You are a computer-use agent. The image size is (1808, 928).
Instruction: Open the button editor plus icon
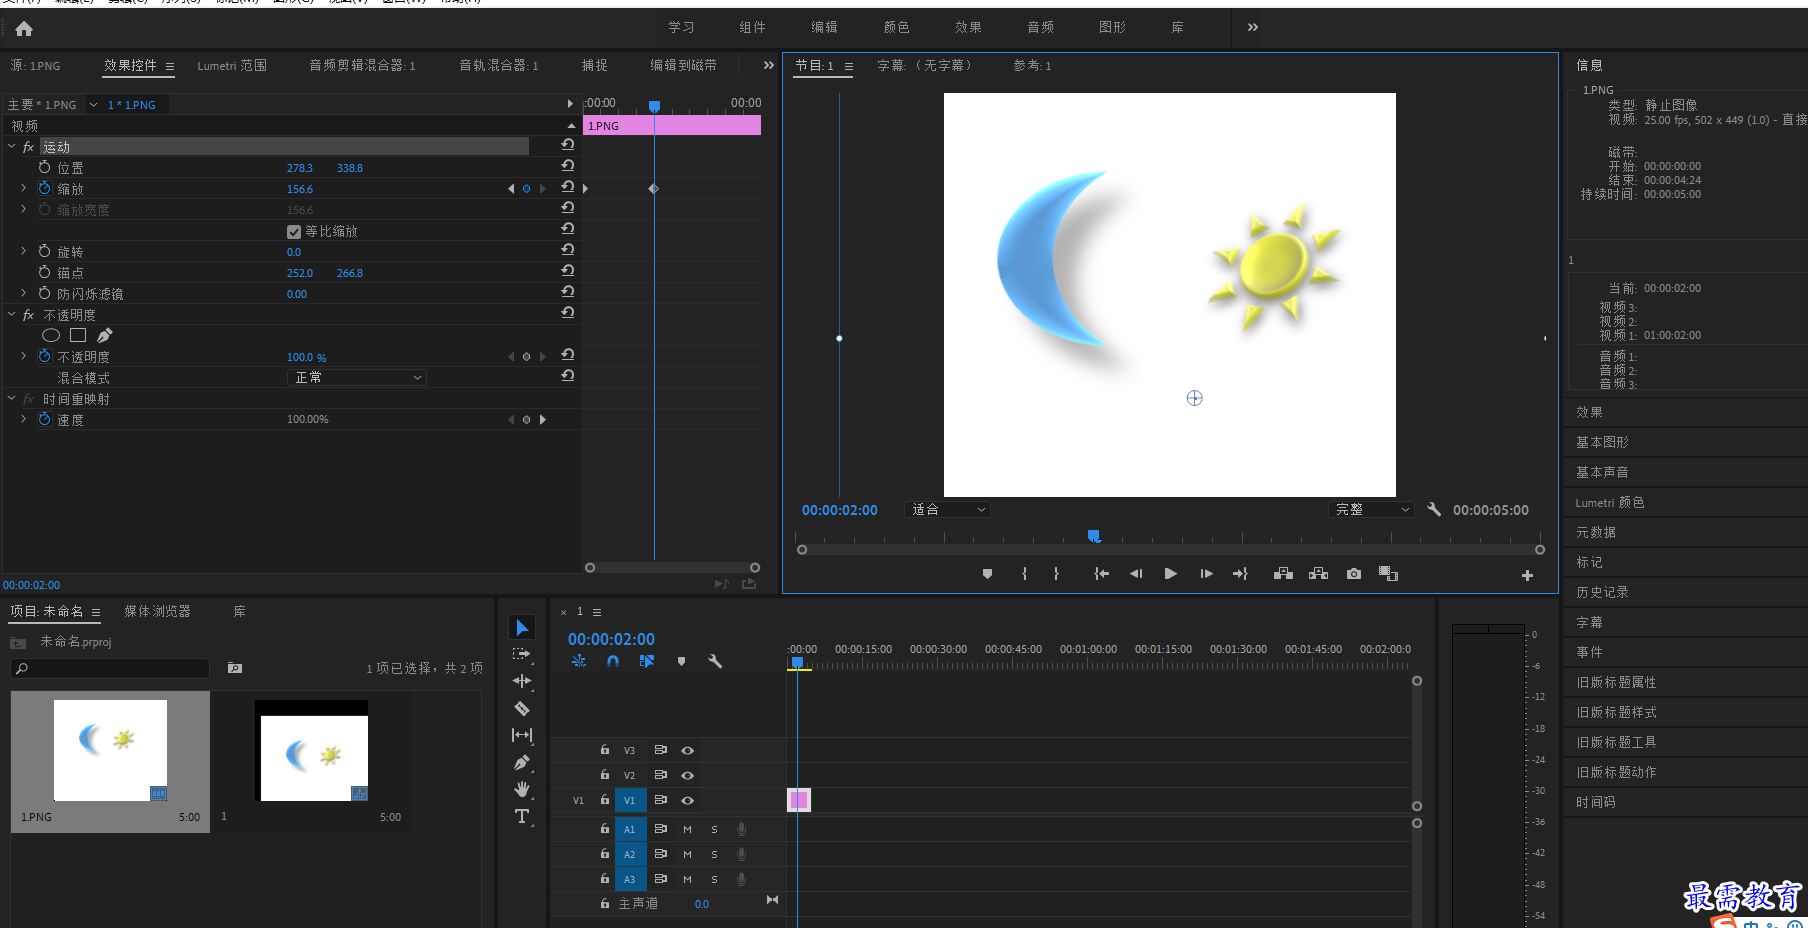tap(1527, 575)
